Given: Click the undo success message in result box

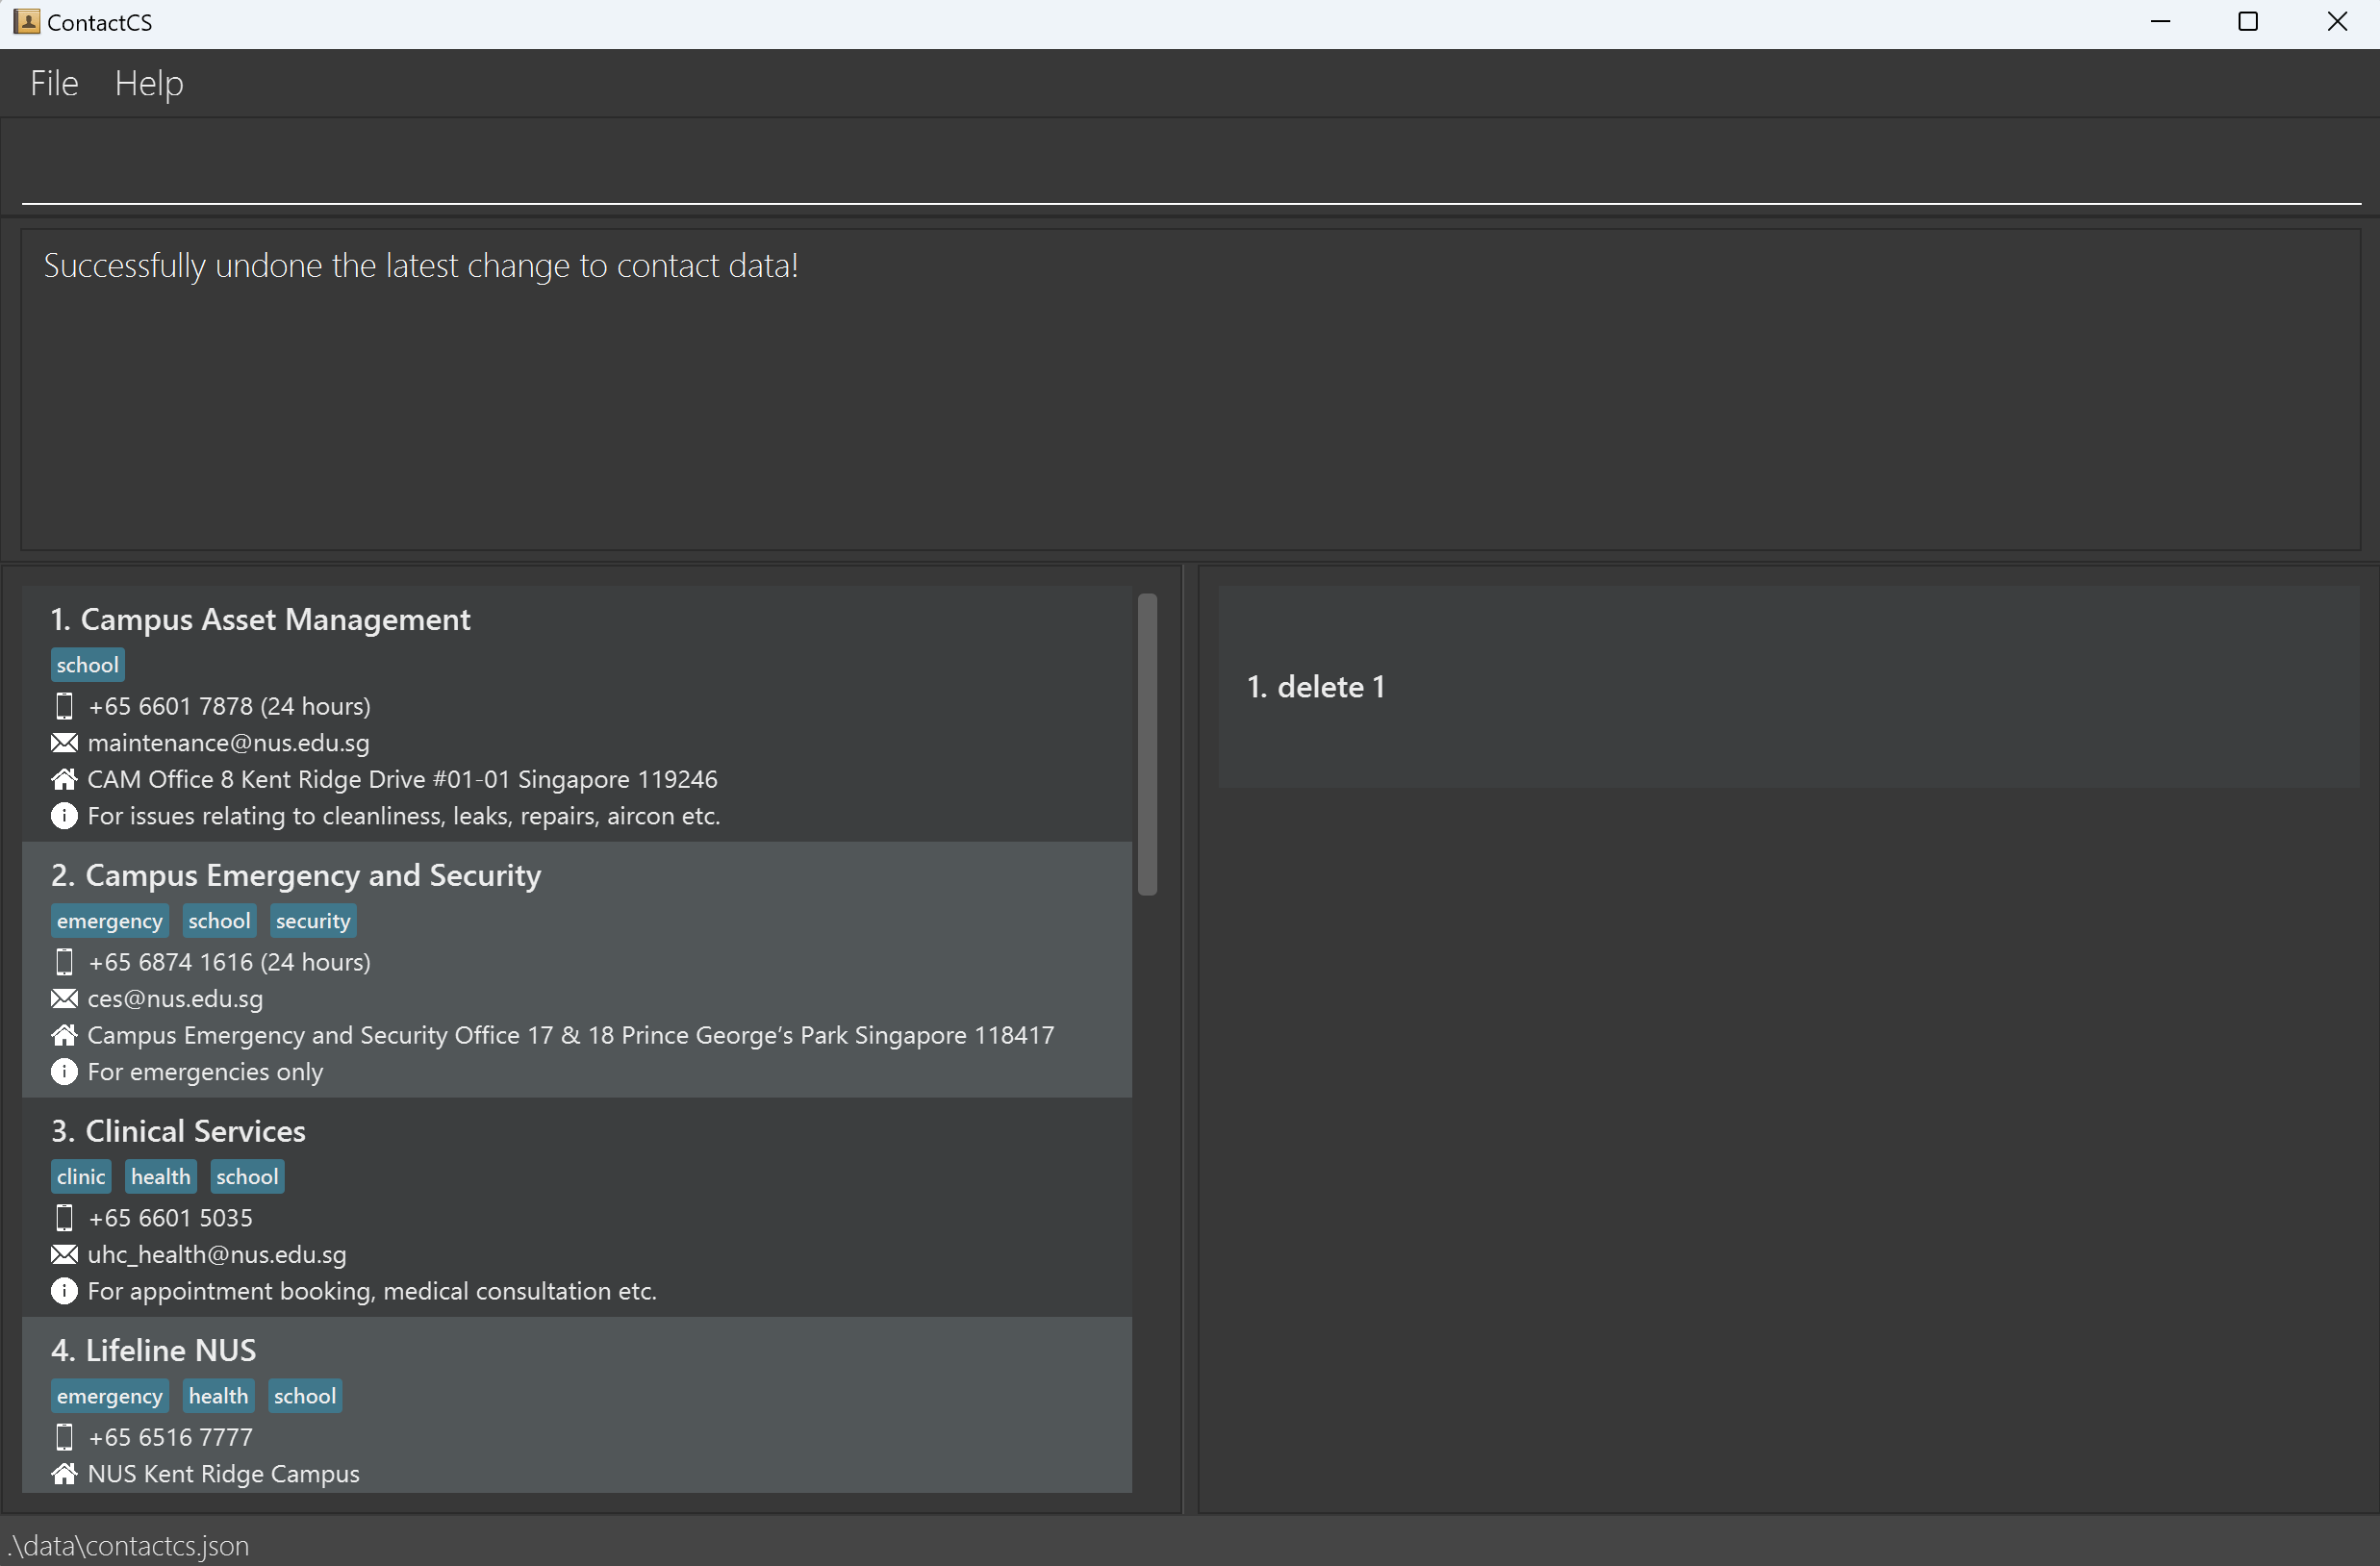Looking at the screenshot, I should tap(421, 266).
